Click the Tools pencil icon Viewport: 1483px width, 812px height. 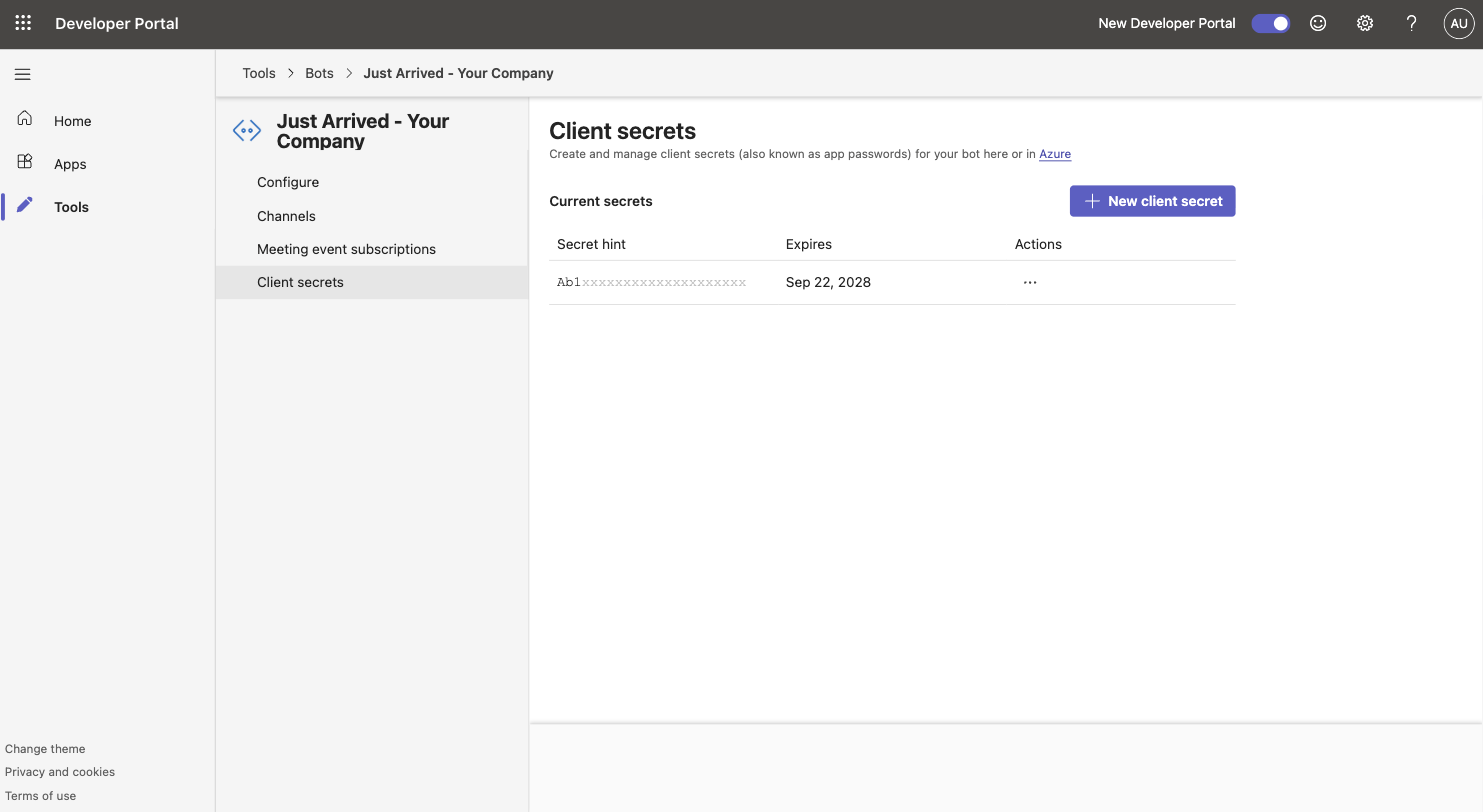(x=25, y=205)
